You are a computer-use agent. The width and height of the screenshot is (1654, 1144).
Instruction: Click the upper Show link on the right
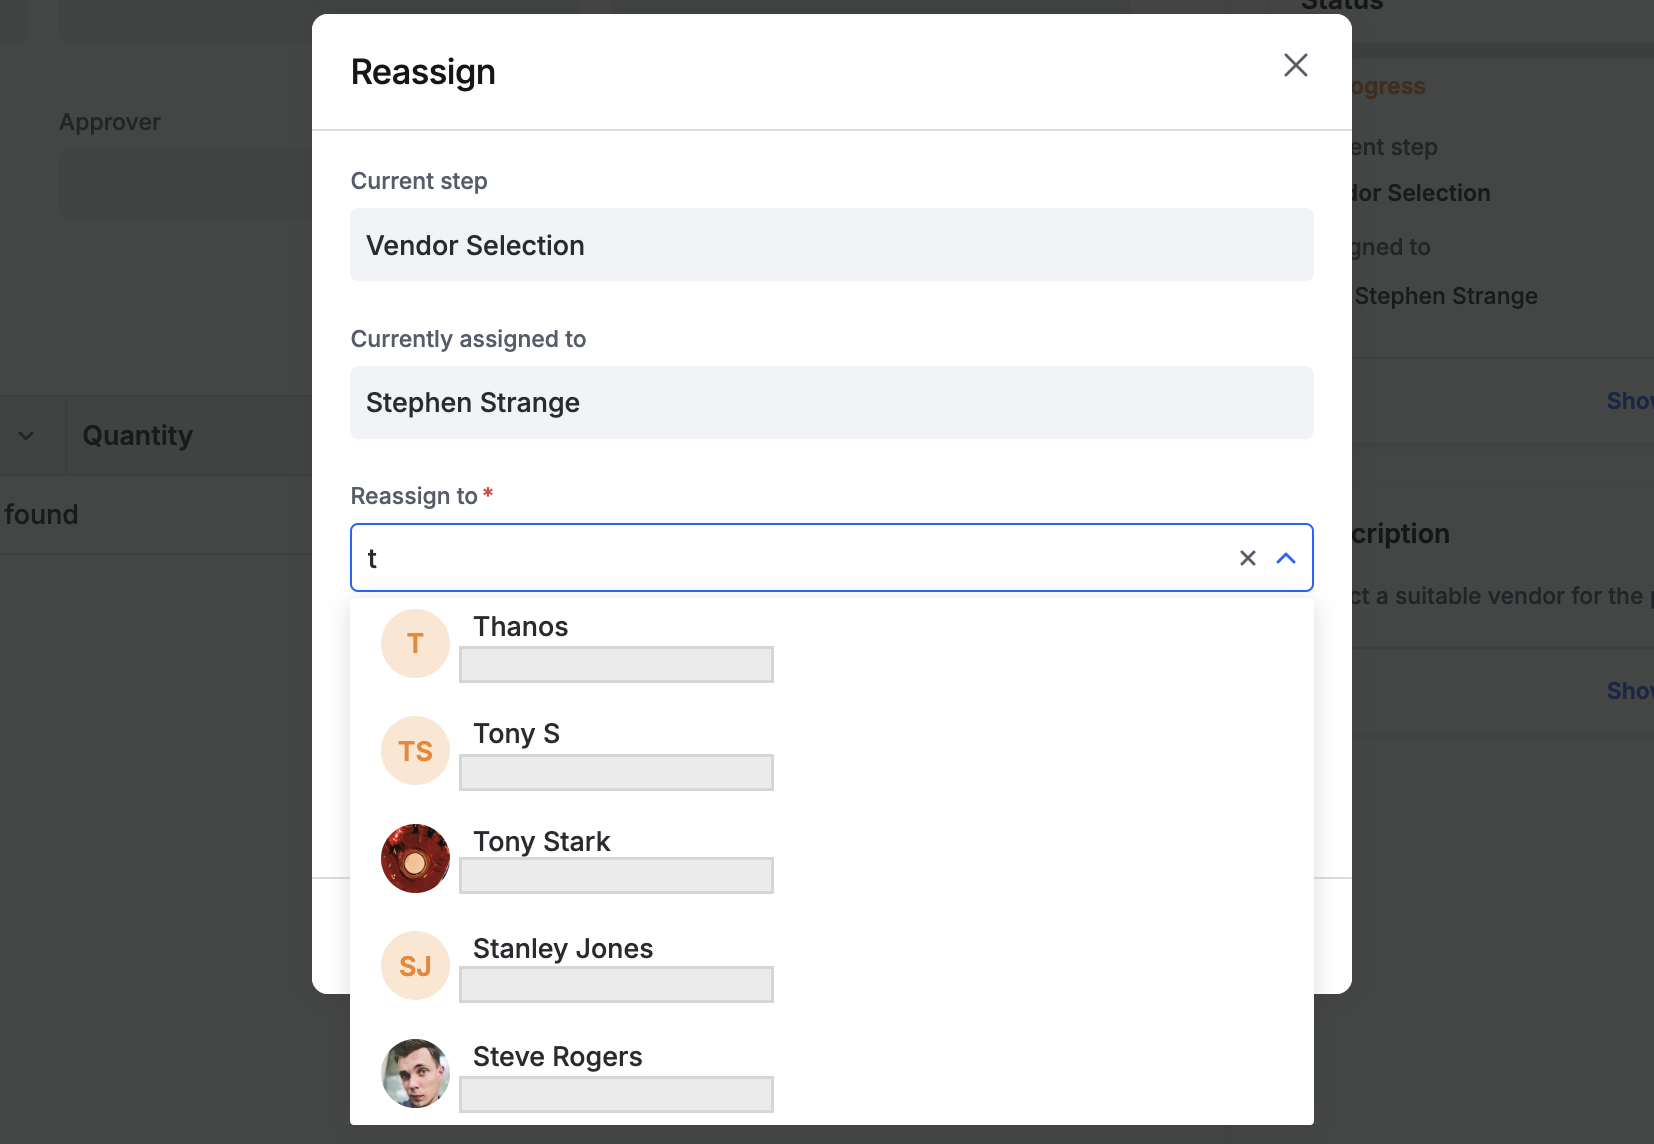[1629, 401]
